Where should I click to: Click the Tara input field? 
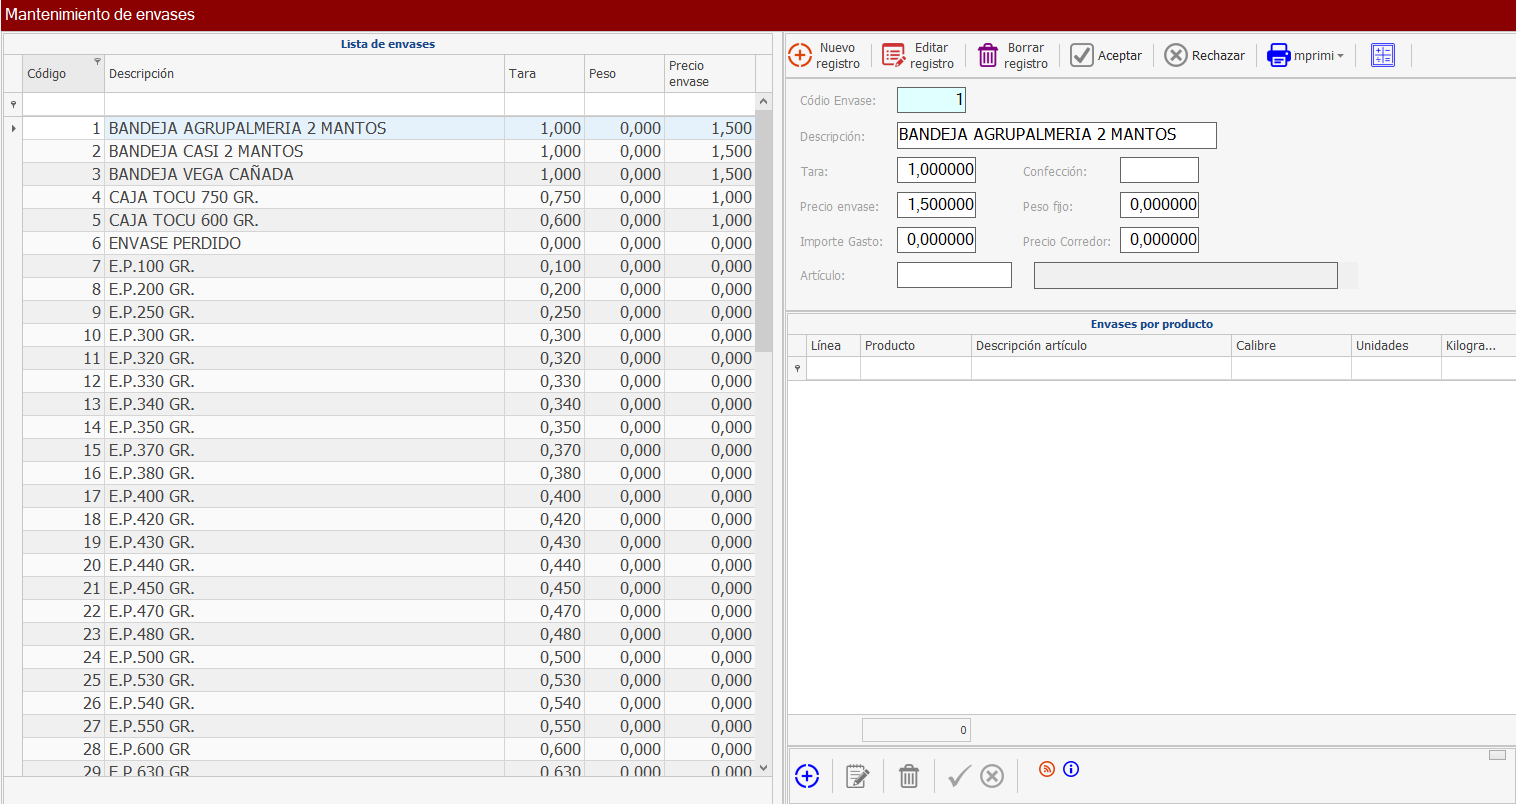936,170
